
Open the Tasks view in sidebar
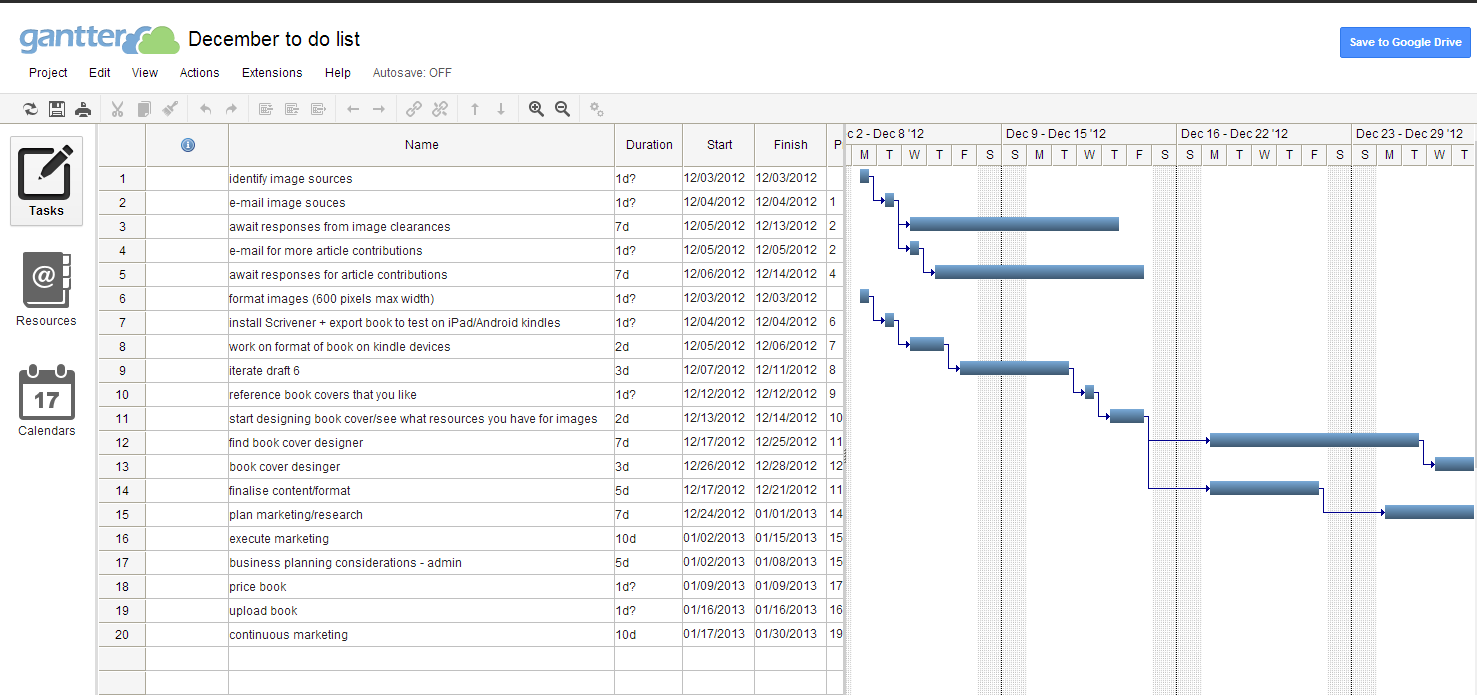tap(46, 181)
